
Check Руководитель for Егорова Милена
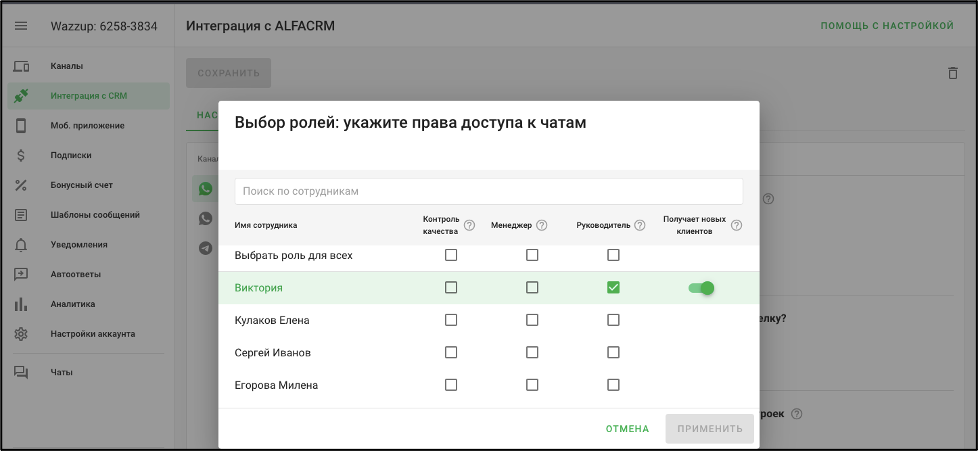(613, 385)
